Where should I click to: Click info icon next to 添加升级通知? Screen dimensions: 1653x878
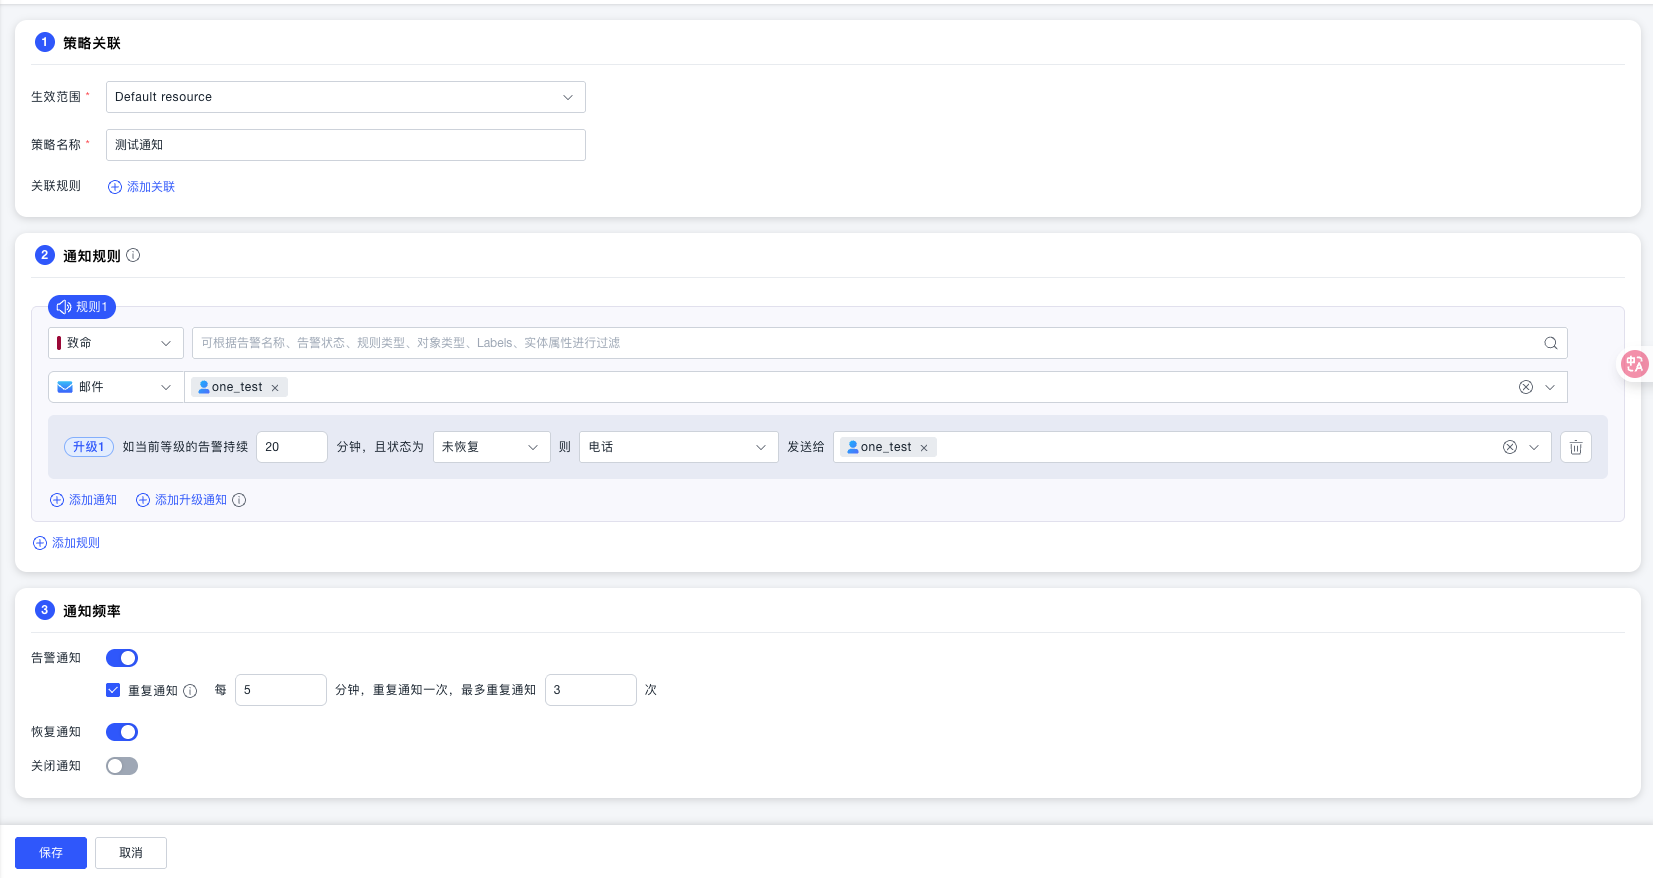pos(239,500)
